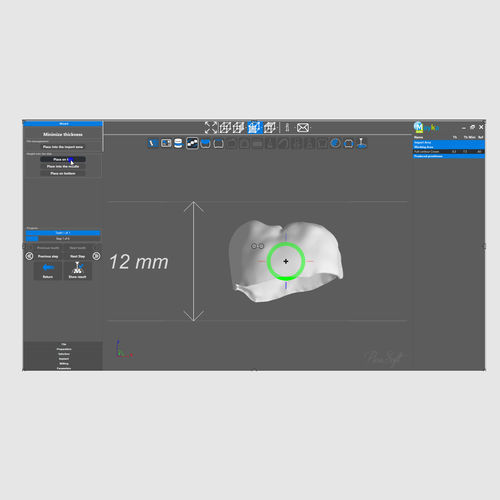This screenshot has height=500, width=500.
Task: Click the circled left arrow previous icon
Action: [29, 256]
